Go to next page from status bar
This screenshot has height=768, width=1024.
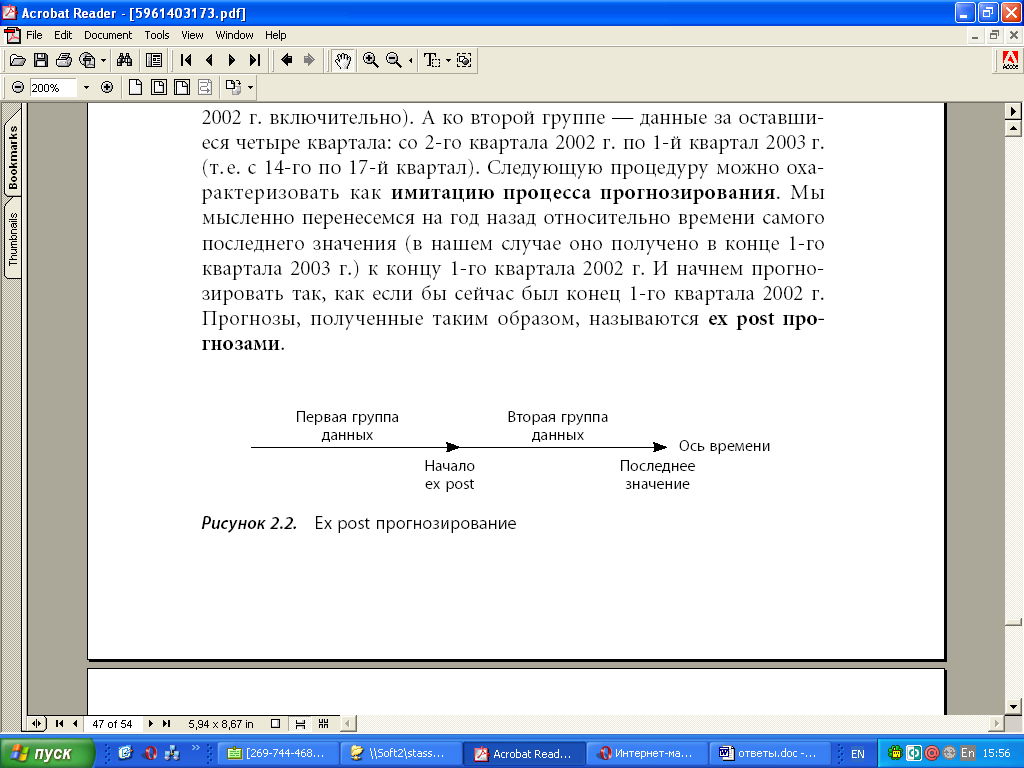point(150,724)
